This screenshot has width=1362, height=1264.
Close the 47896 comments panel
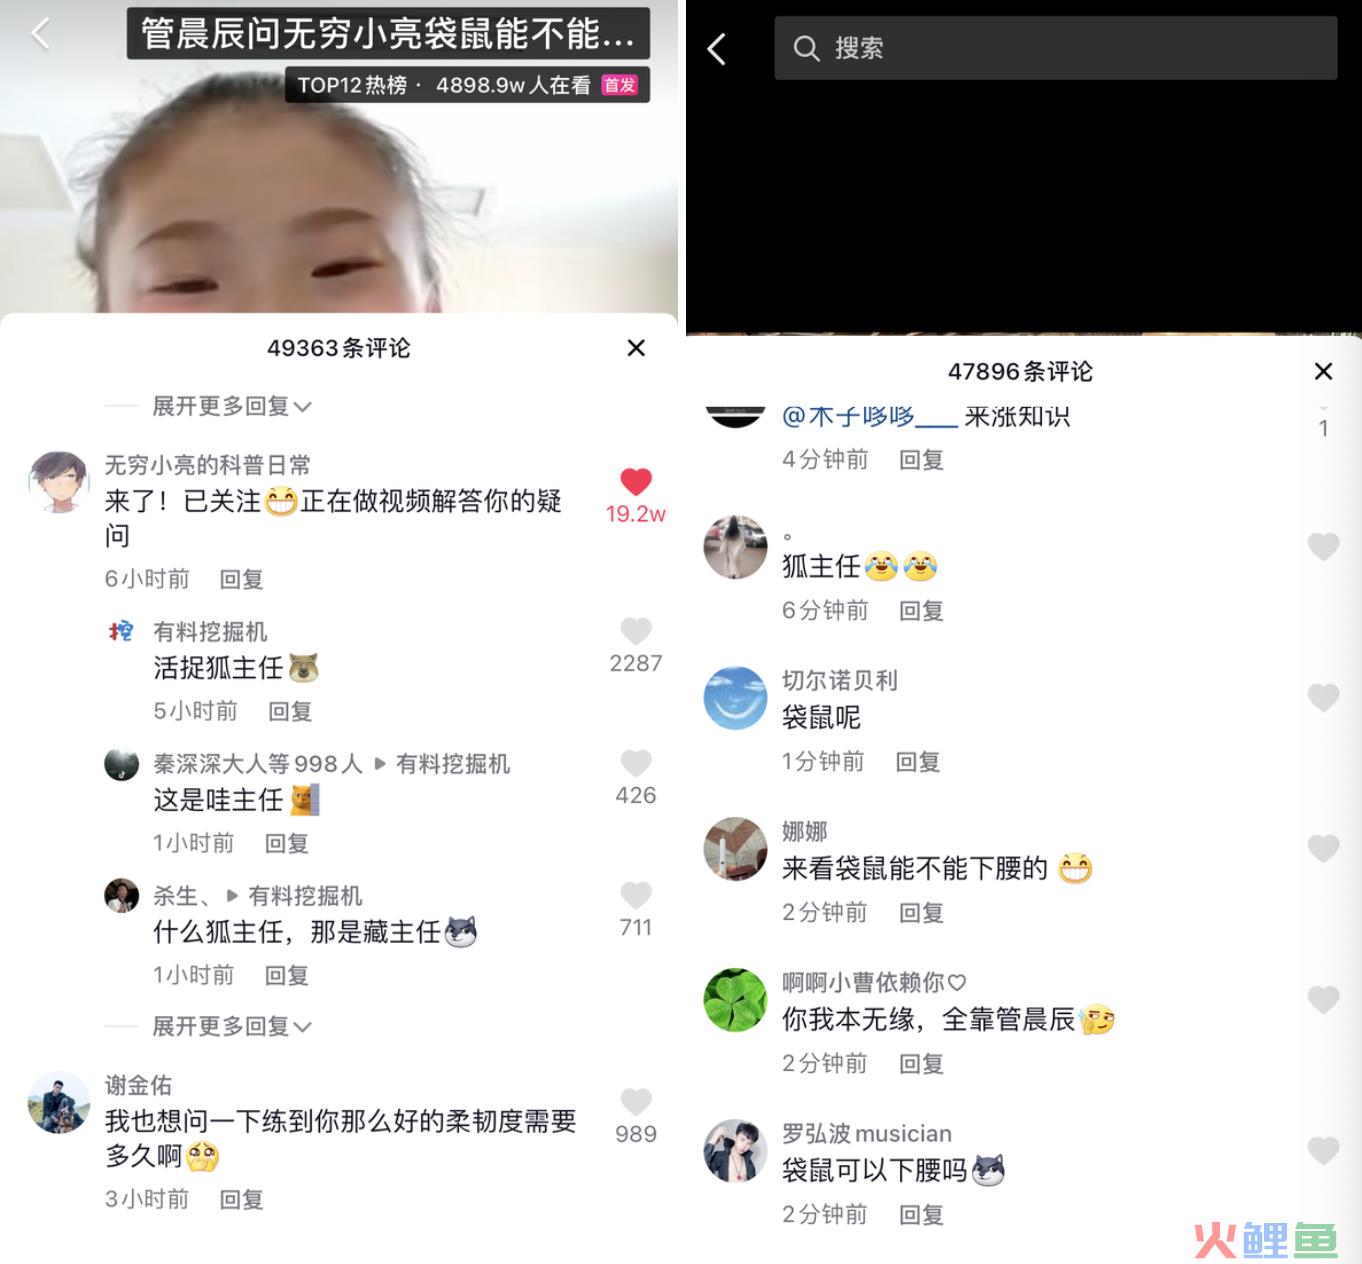pos(1323,371)
